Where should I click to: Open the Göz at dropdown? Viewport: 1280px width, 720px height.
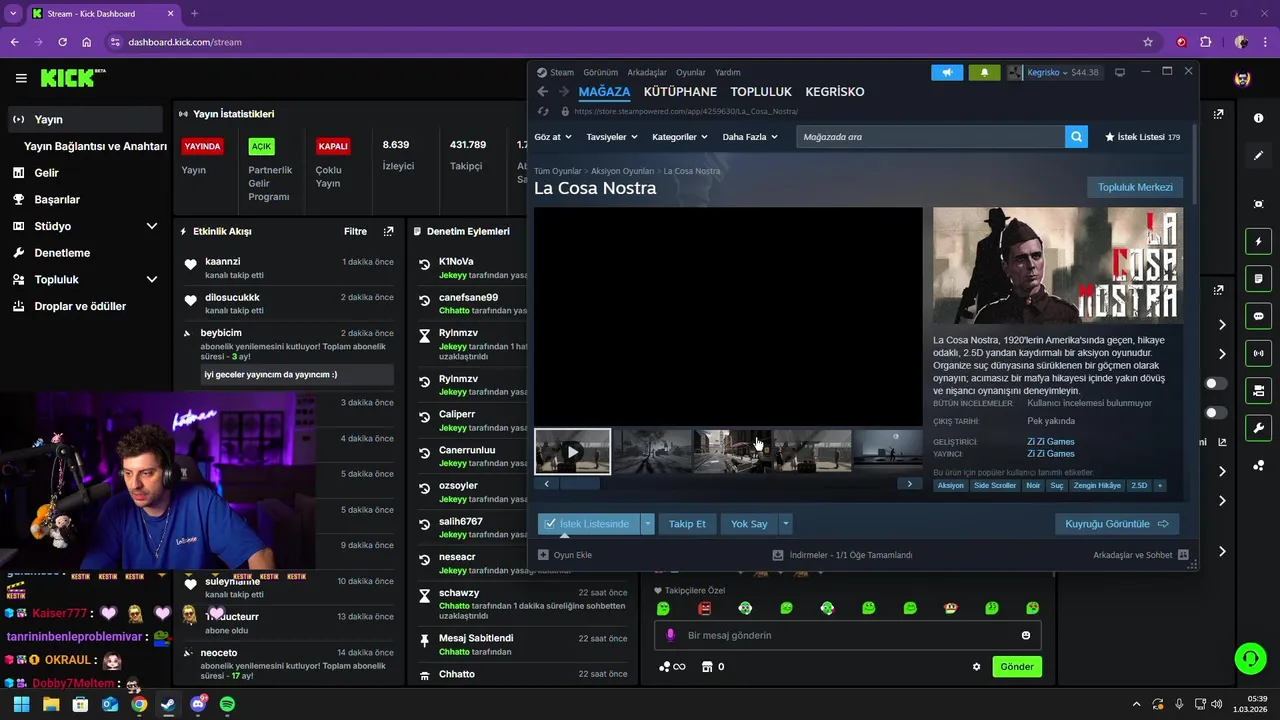553,137
